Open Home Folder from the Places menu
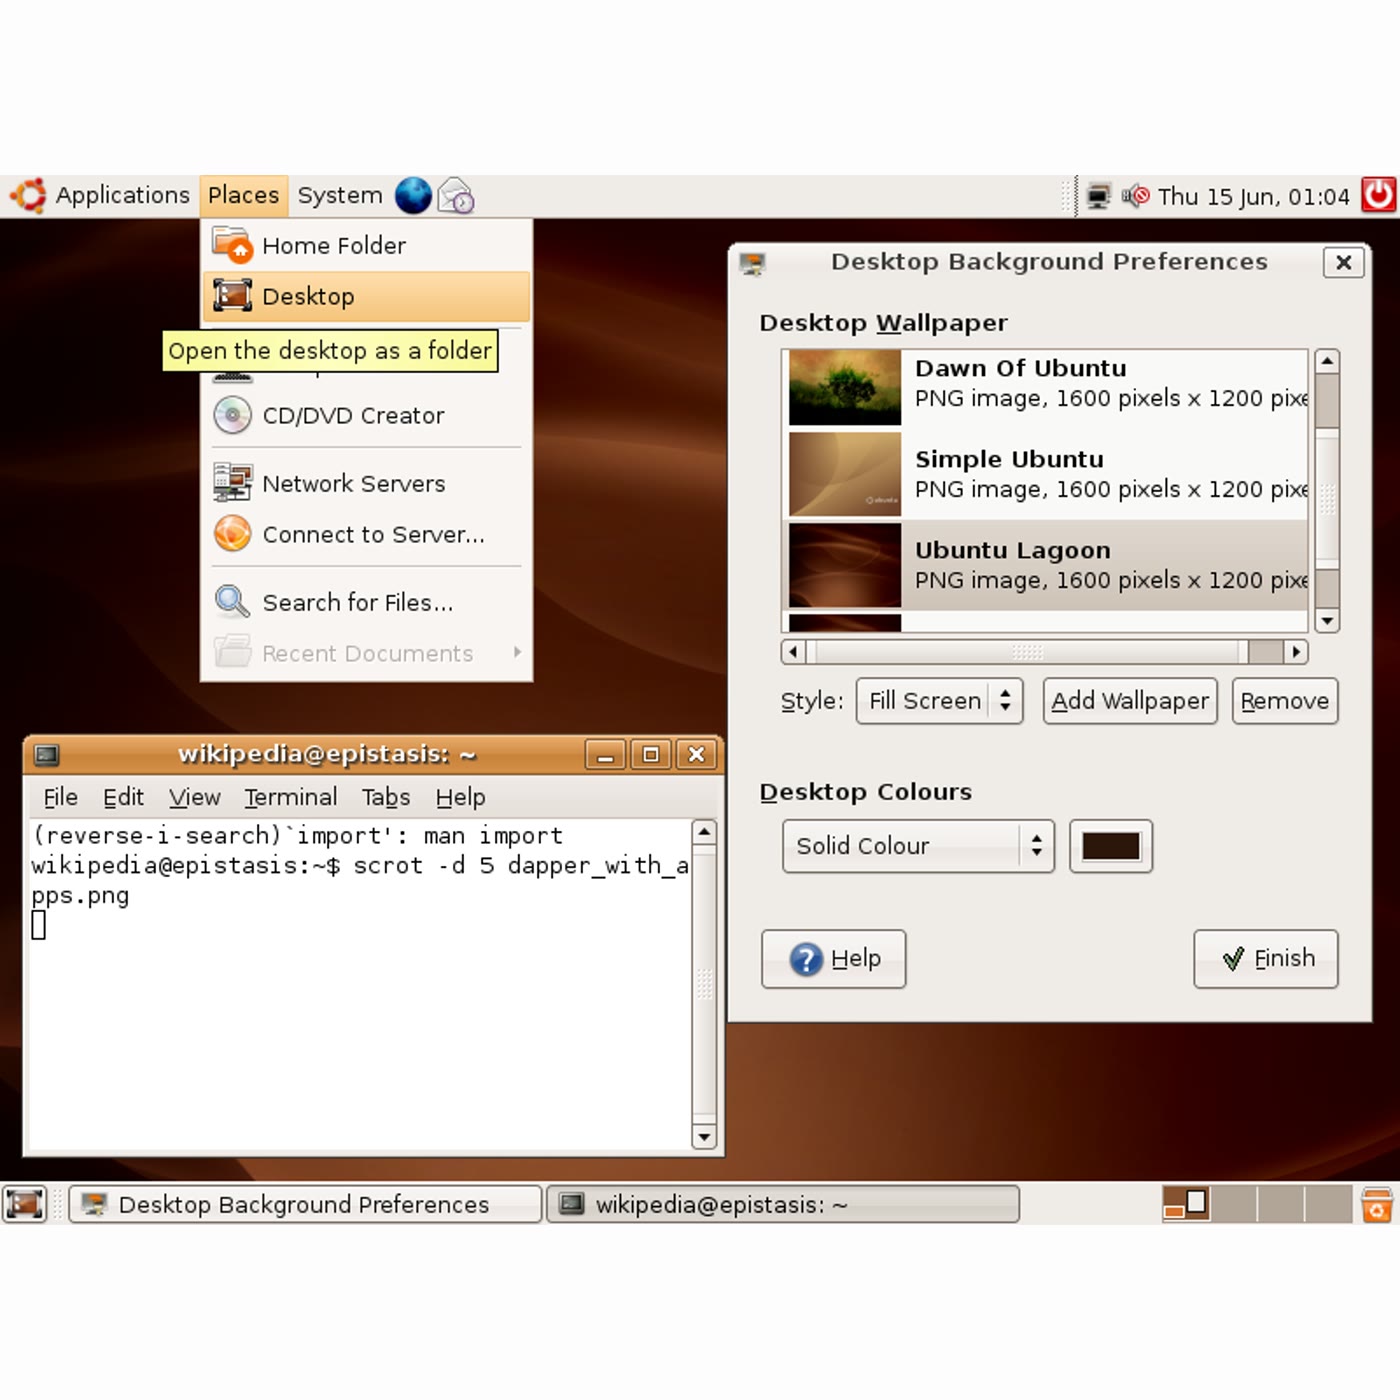Image resolution: width=1400 pixels, height=1400 pixels. pyautogui.click(x=366, y=245)
